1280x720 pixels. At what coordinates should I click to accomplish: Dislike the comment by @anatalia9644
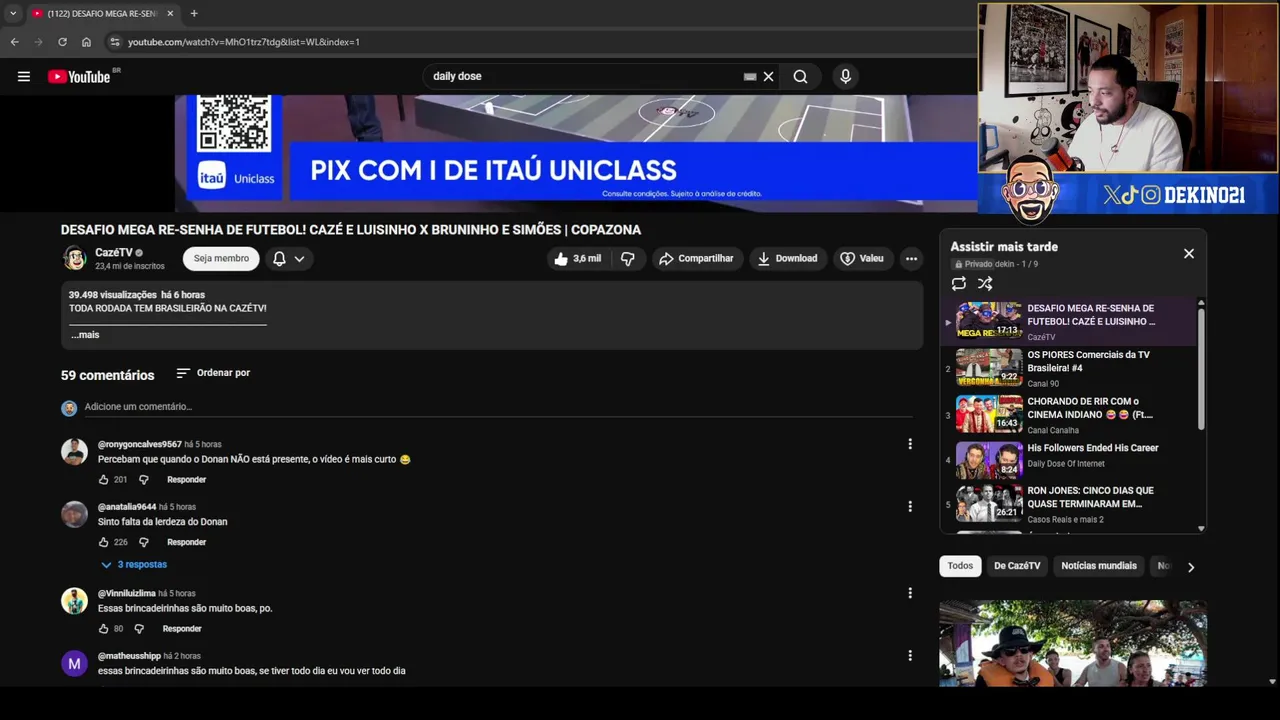tap(143, 542)
